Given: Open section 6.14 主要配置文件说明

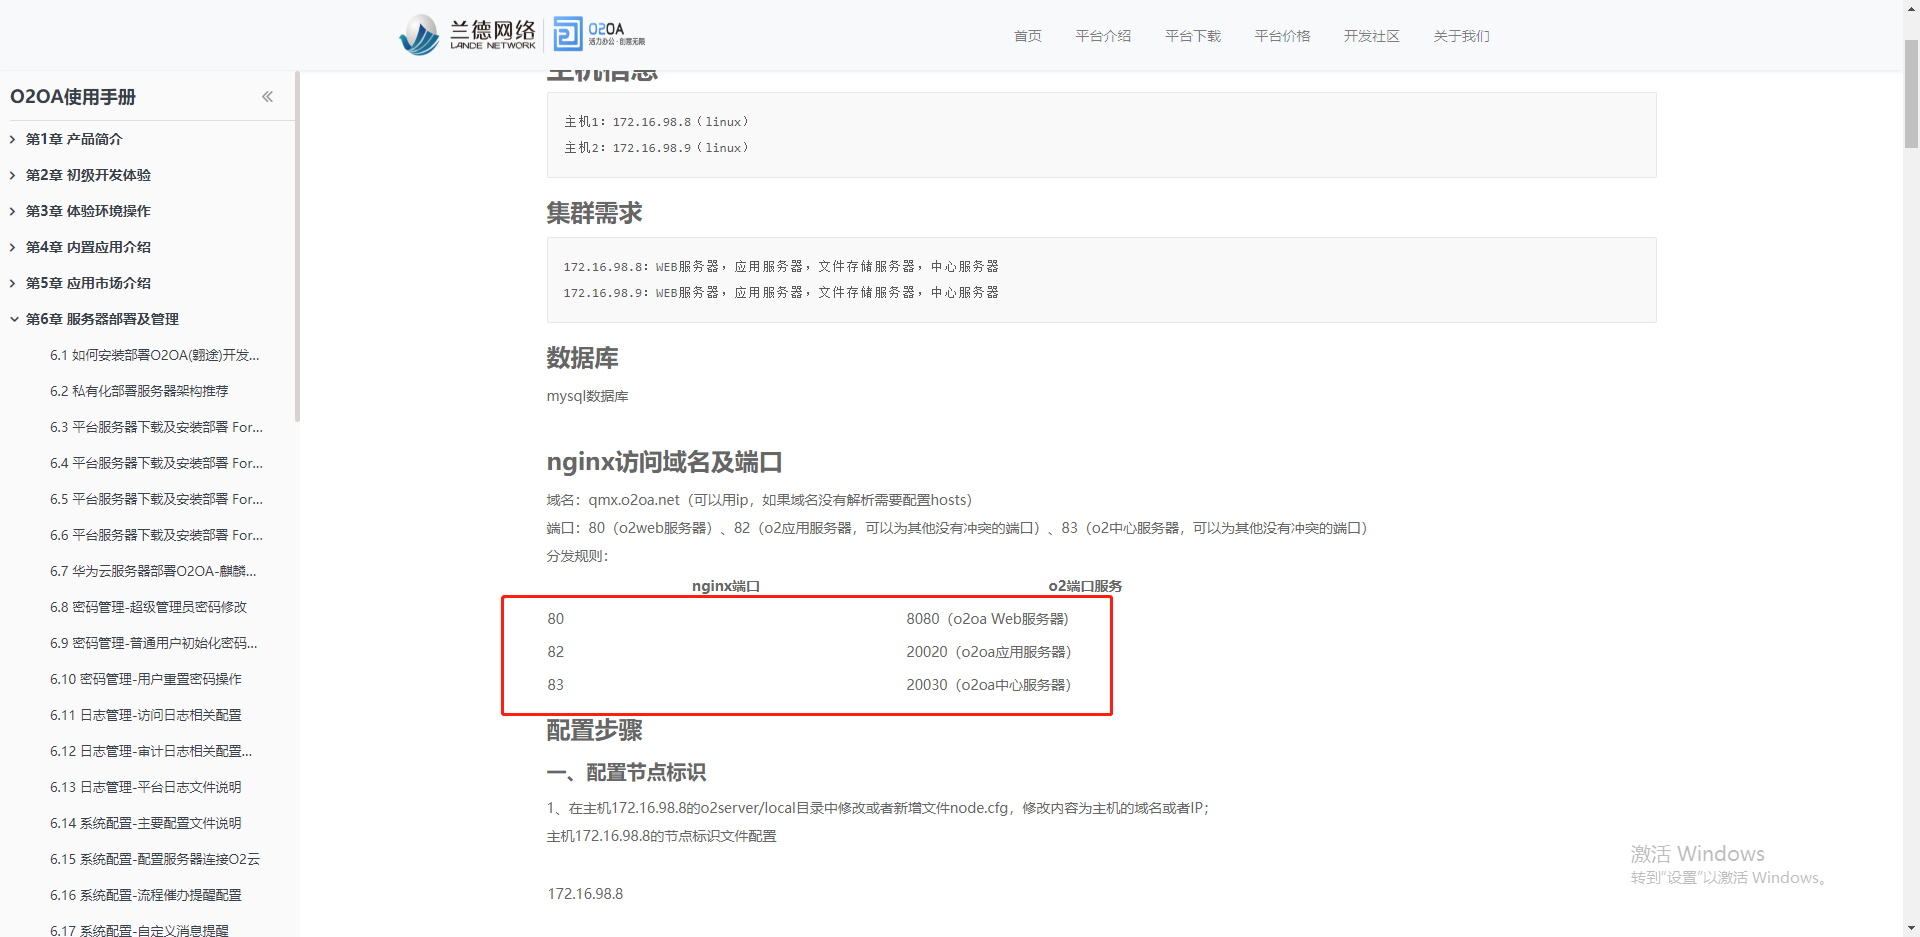Looking at the screenshot, I should coord(146,823).
